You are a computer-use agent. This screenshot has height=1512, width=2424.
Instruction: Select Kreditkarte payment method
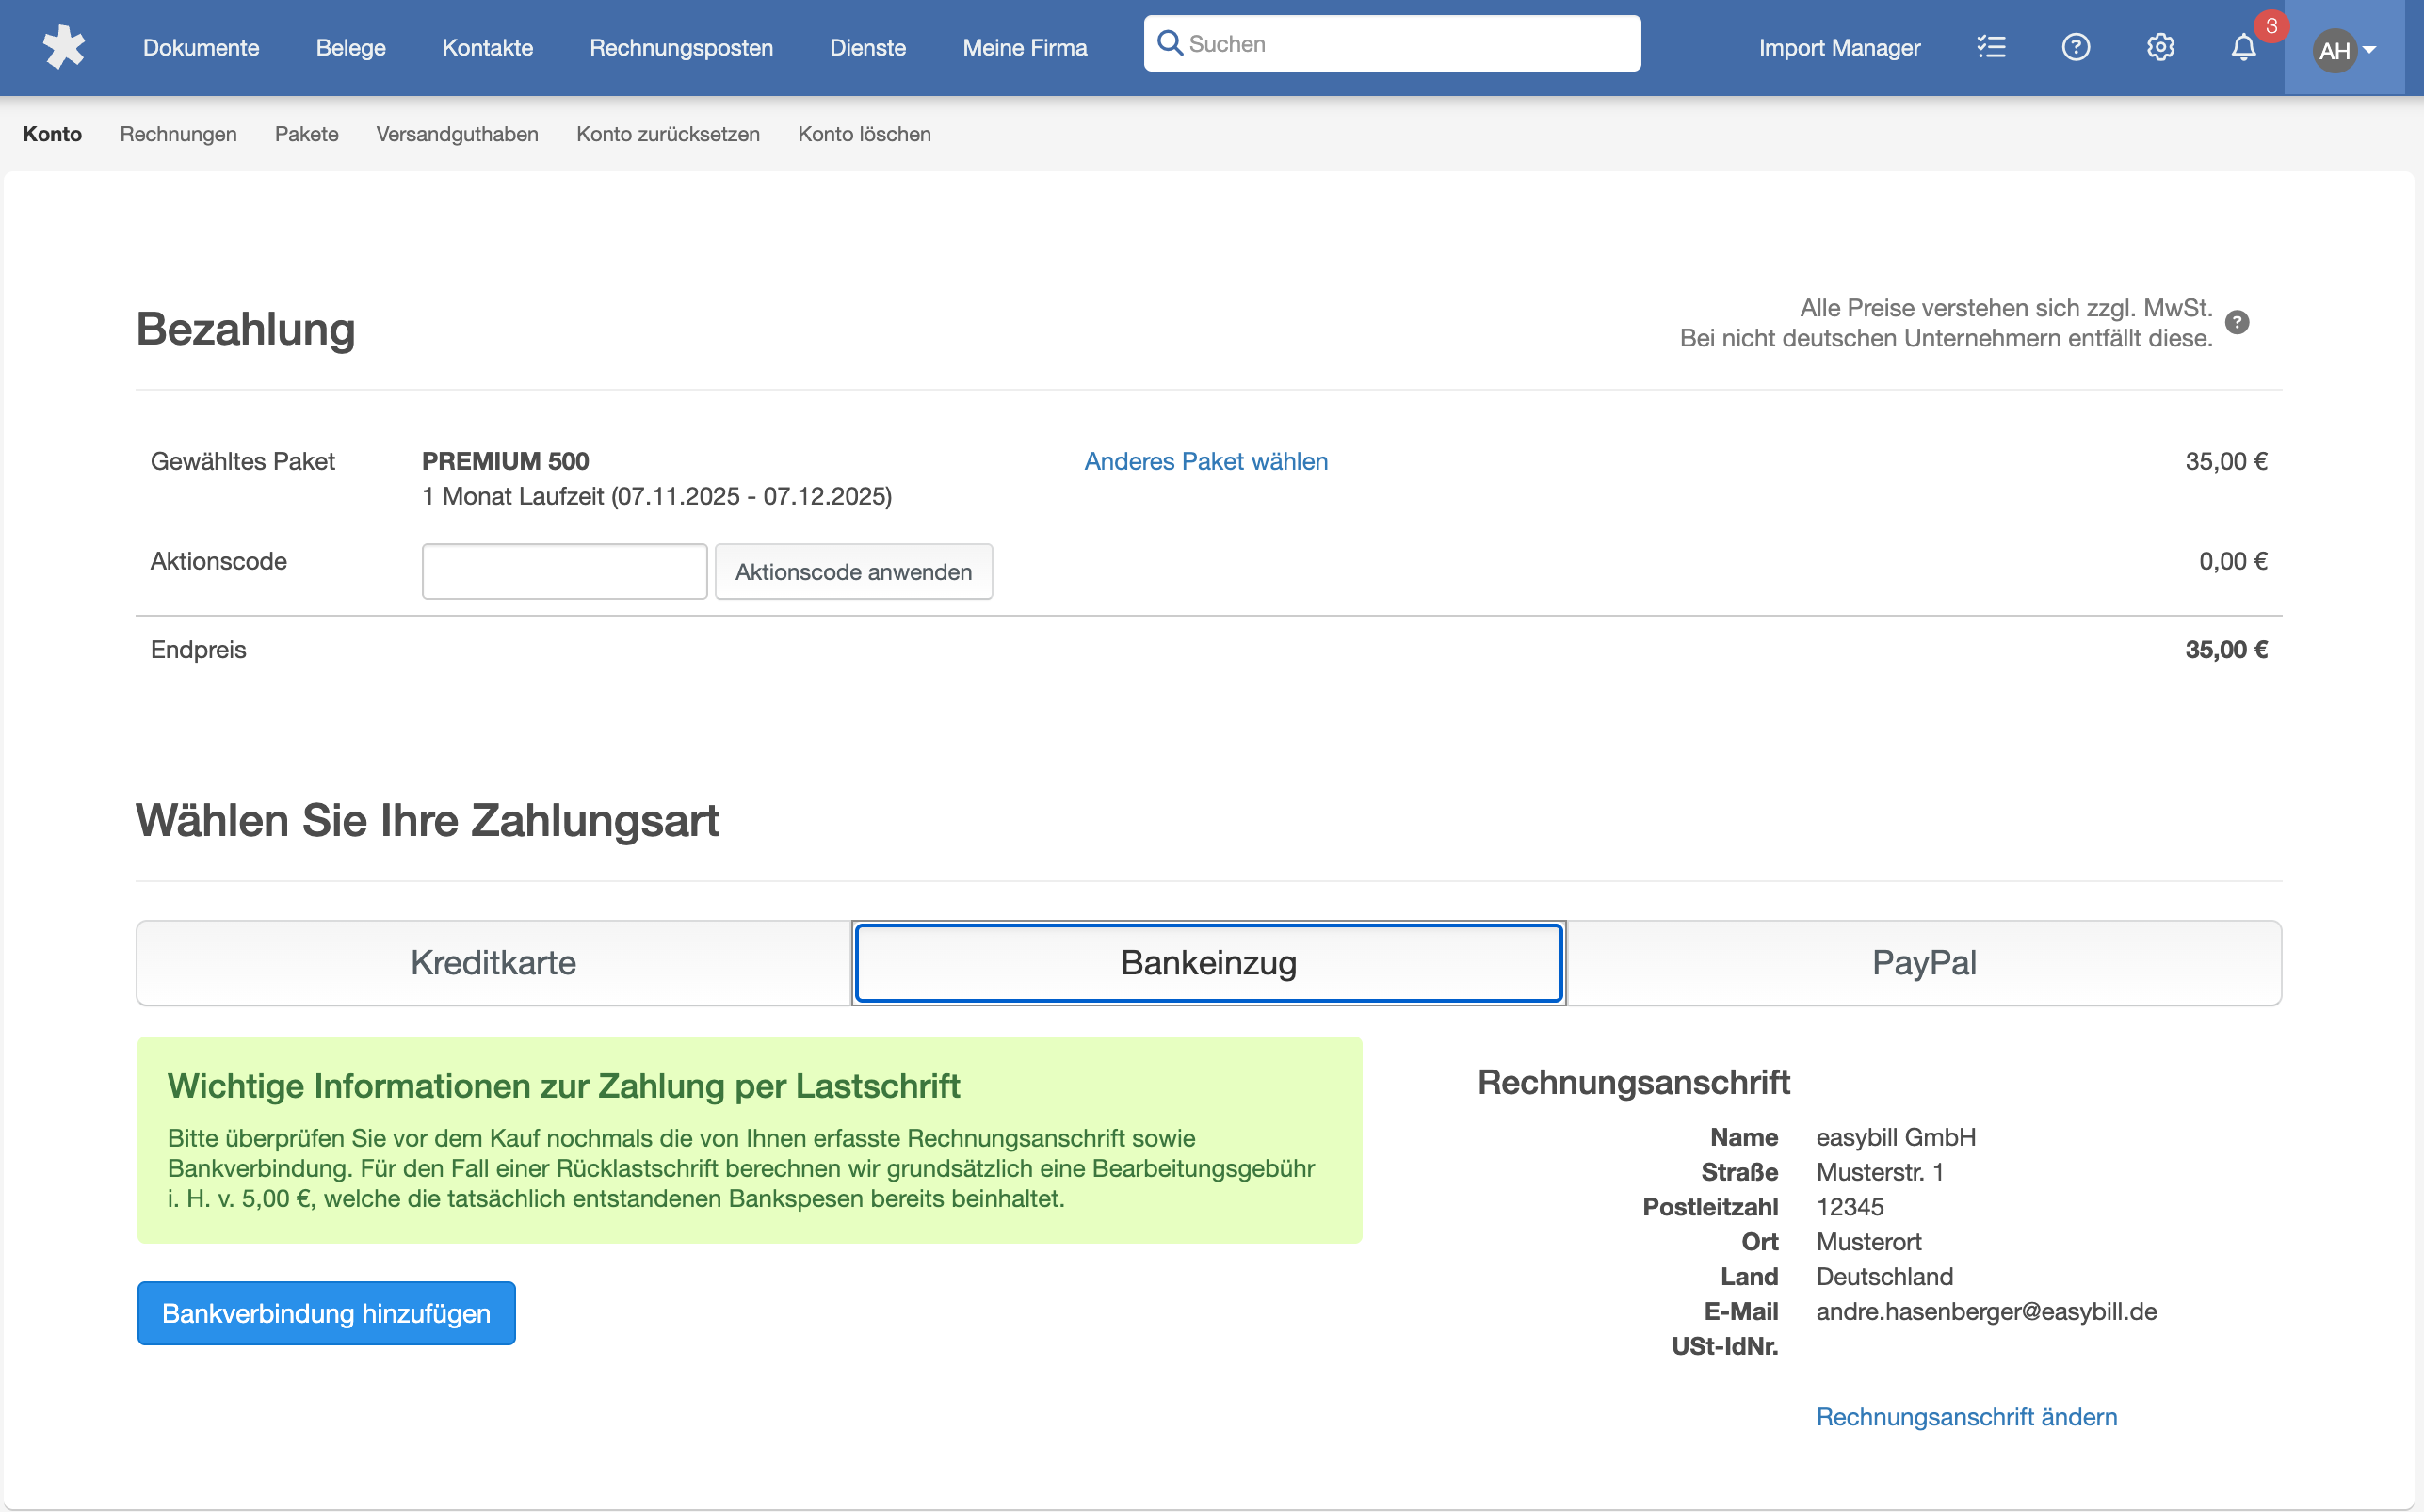pyautogui.click(x=493, y=962)
